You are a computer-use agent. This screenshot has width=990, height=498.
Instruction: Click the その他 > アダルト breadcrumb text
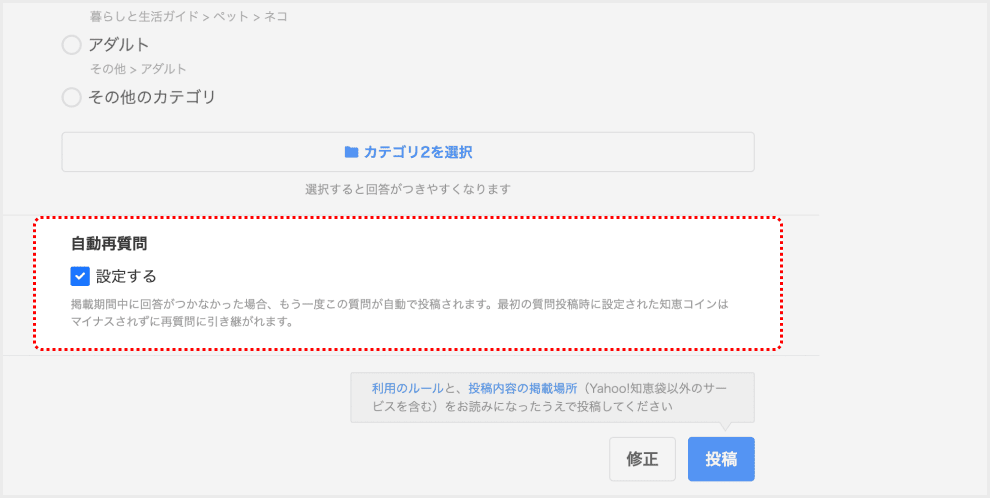pos(138,69)
